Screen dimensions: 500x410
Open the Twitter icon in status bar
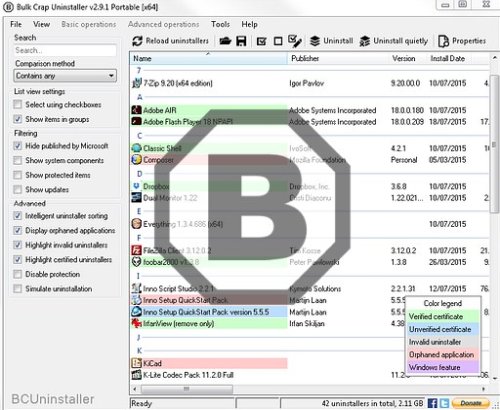pyautogui.click(x=444, y=403)
